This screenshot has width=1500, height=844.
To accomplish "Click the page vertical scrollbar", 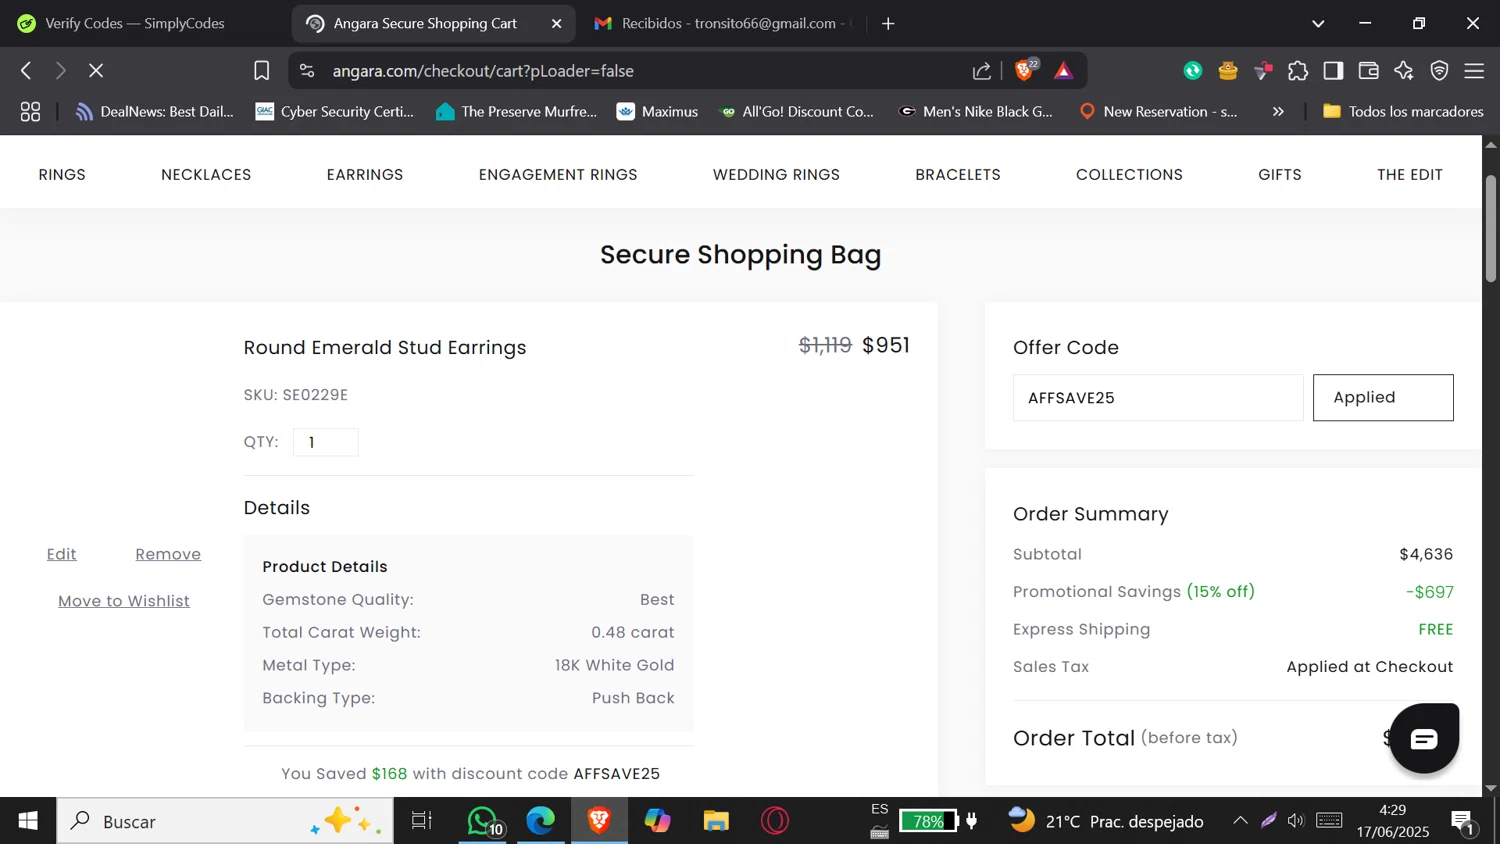I will pos(1490,229).
